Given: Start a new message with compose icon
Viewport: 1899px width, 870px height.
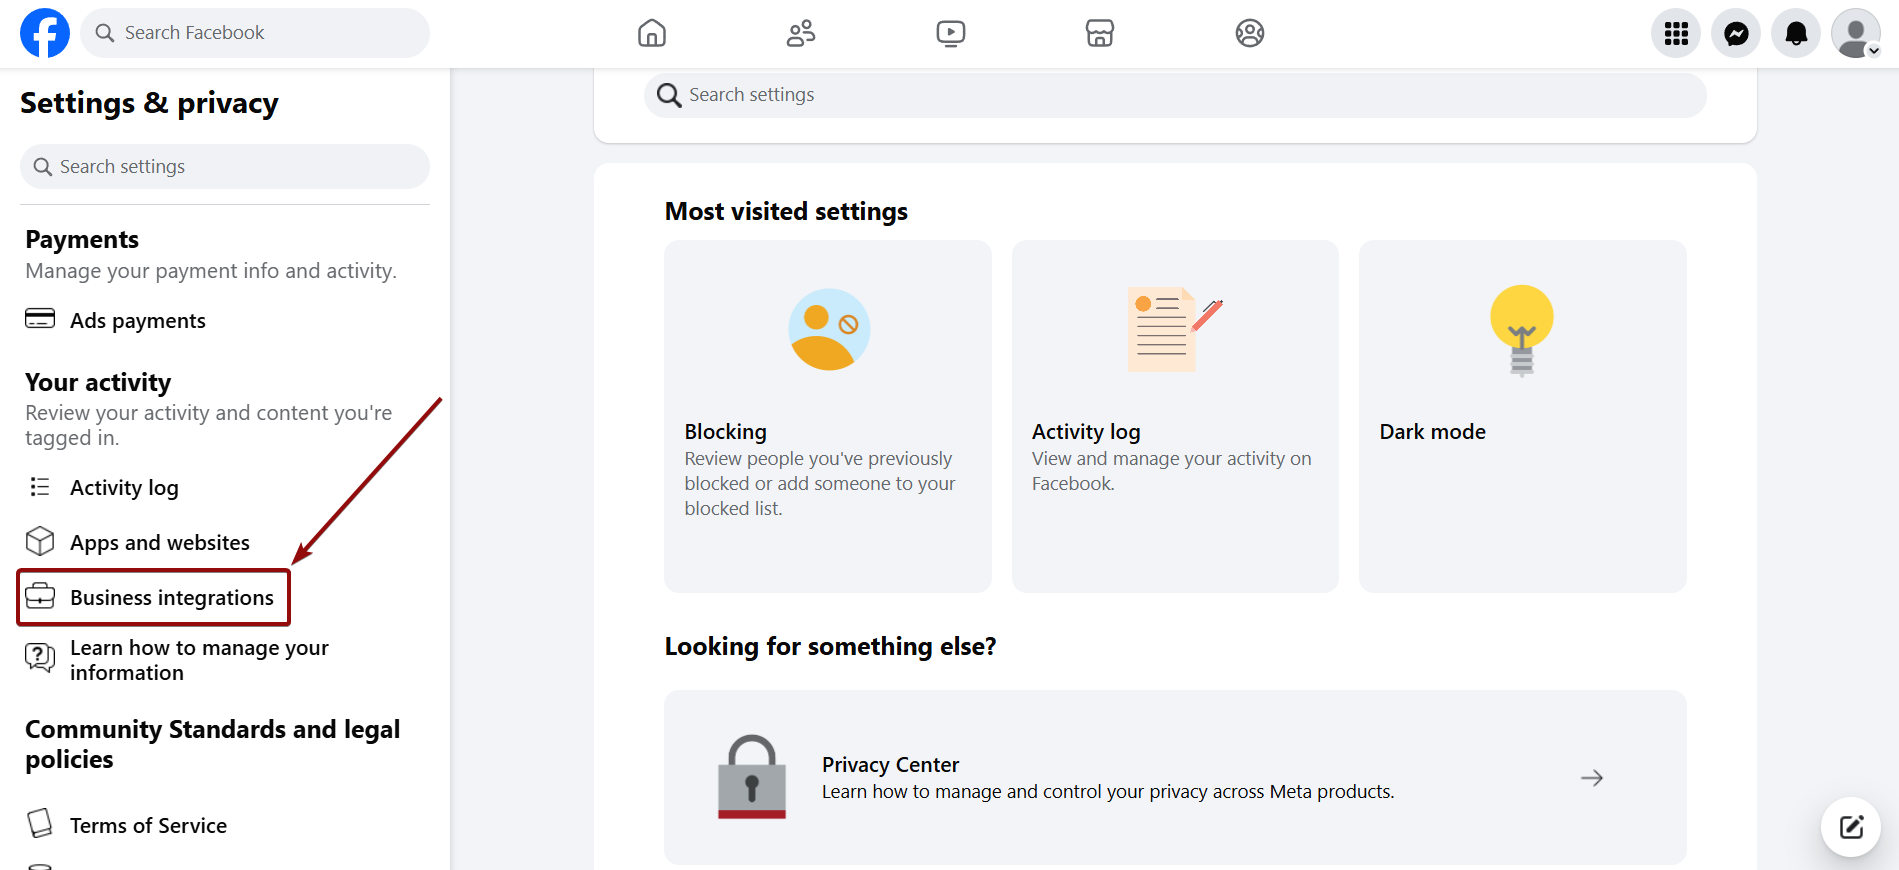Looking at the screenshot, I should (1851, 827).
